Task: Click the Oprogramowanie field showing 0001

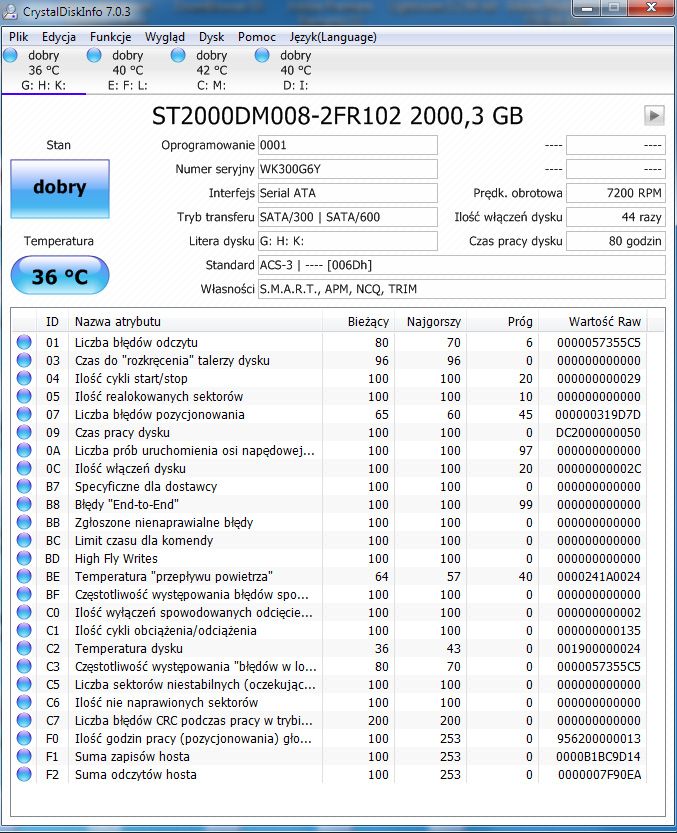Action: point(348,145)
